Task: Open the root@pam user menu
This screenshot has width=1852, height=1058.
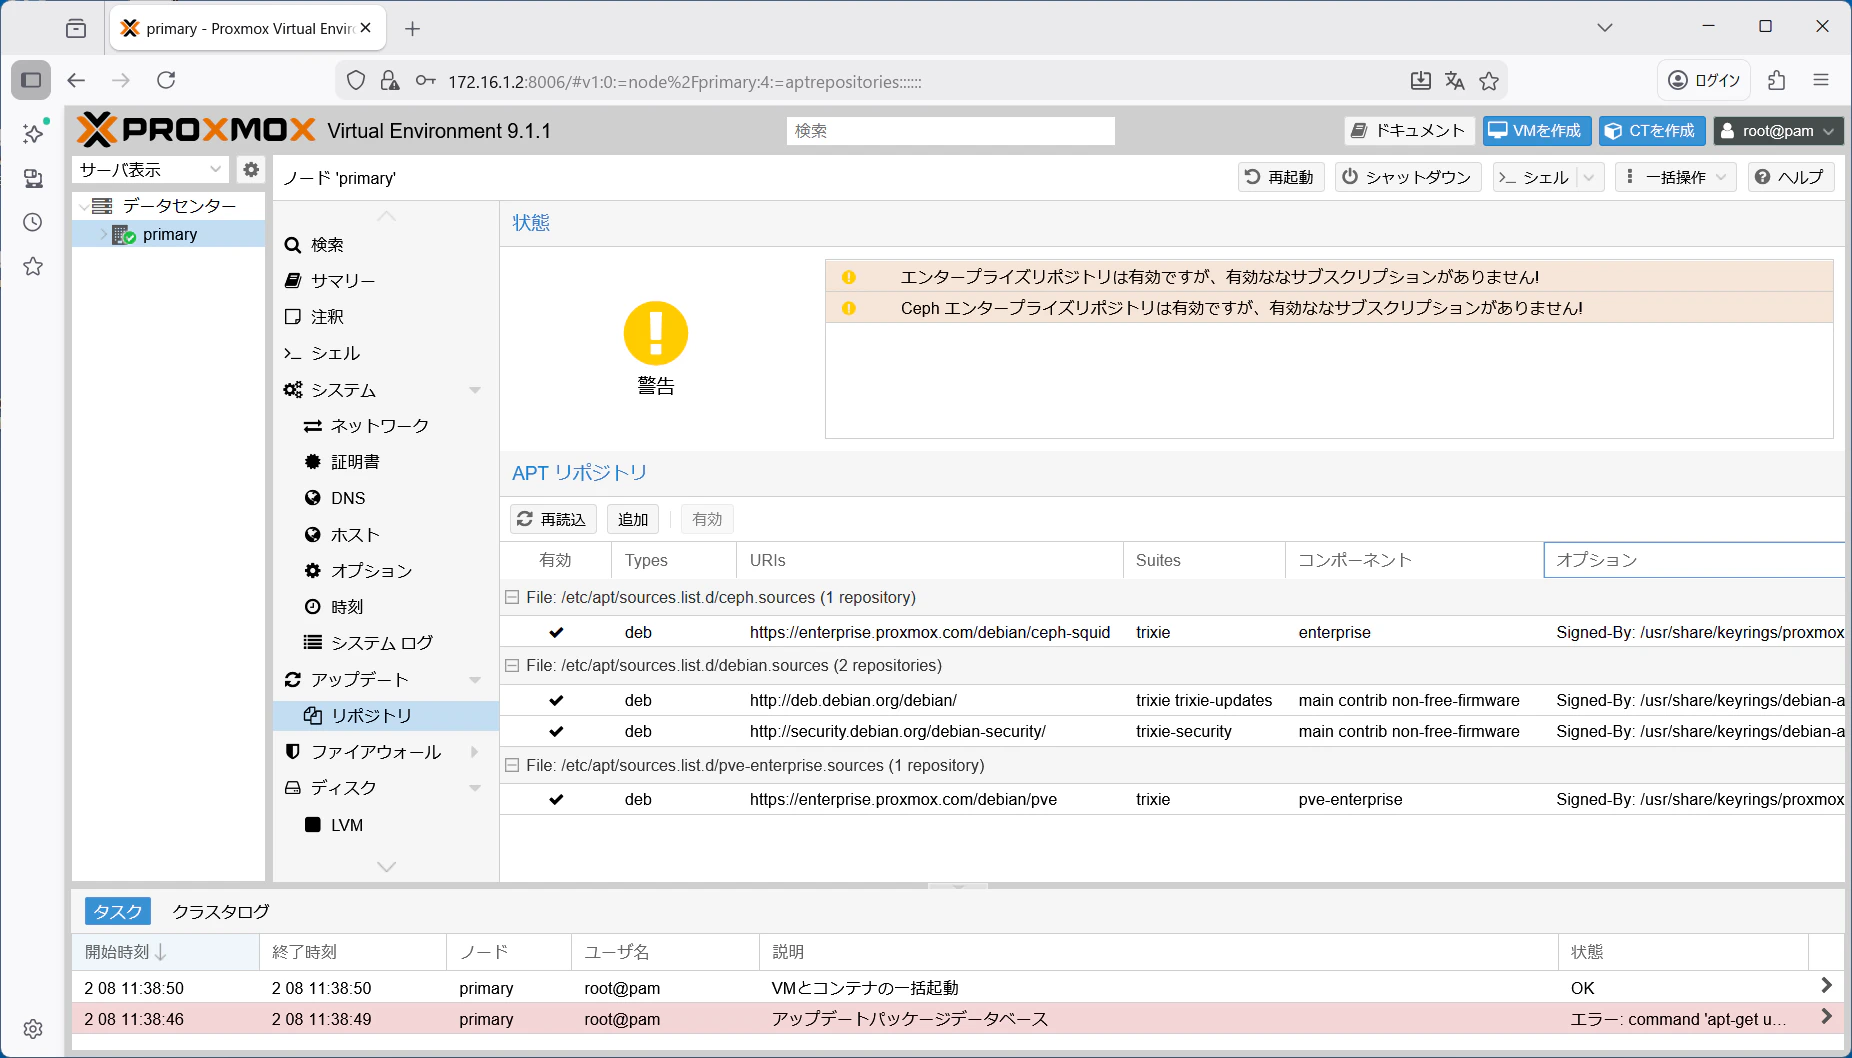Action: click(x=1778, y=131)
